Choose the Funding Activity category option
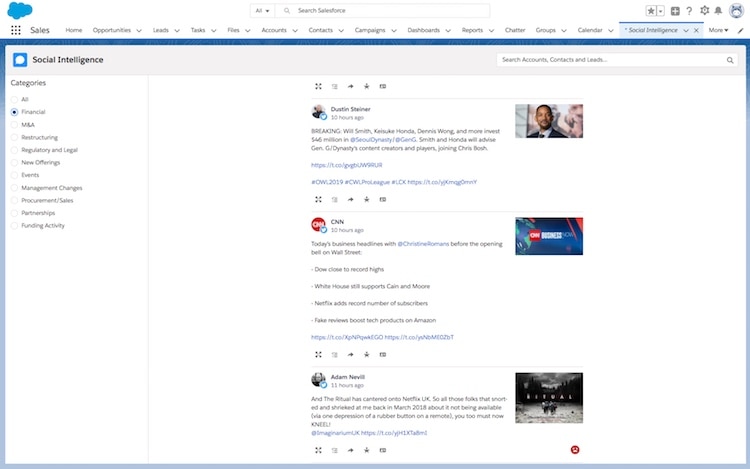The image size is (750, 469). [x=15, y=225]
